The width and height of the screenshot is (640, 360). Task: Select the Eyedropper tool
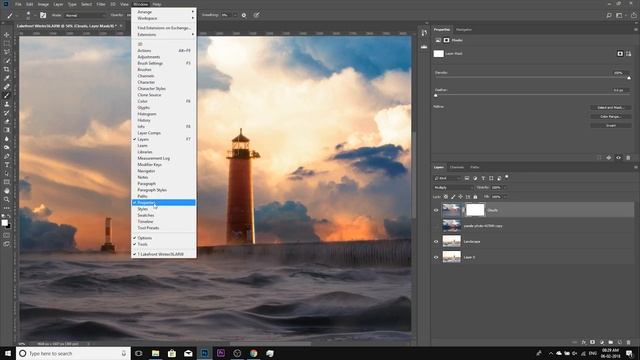[x=7, y=78]
